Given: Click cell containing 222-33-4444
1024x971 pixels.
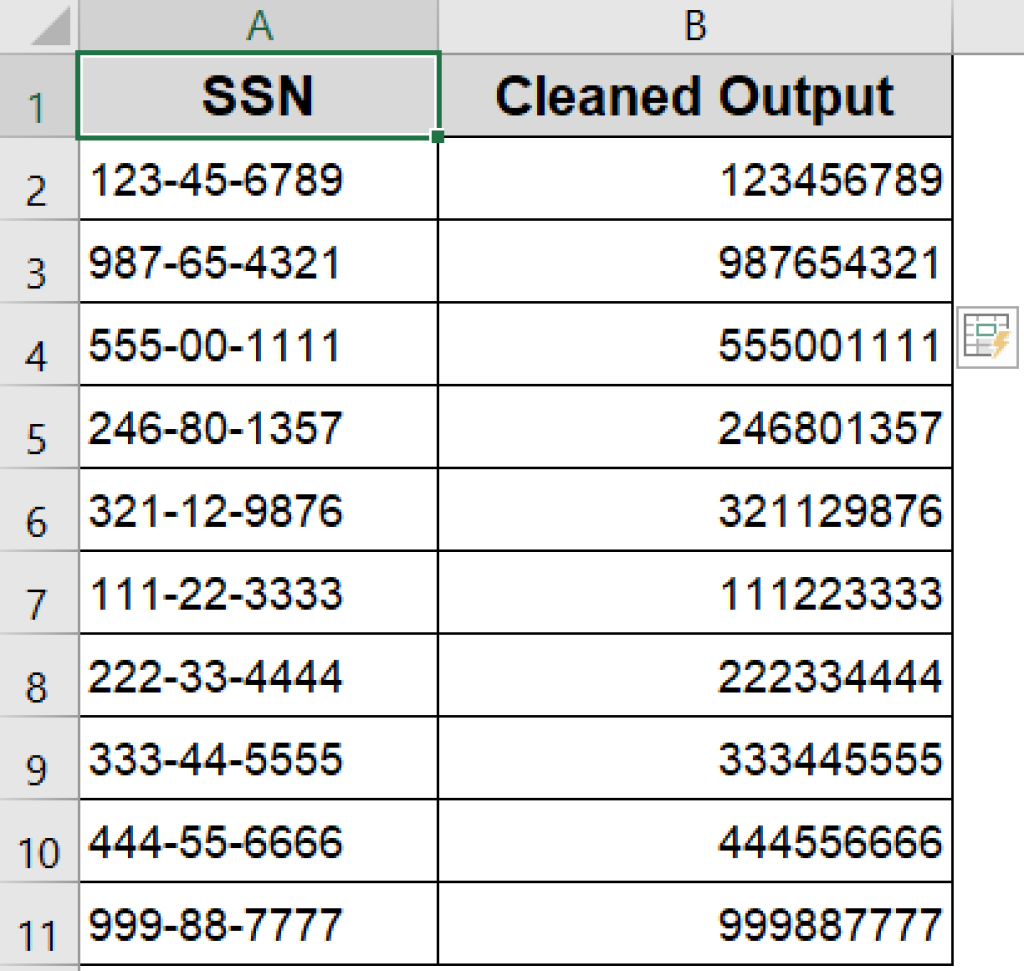Looking at the screenshot, I should click(x=258, y=676).
